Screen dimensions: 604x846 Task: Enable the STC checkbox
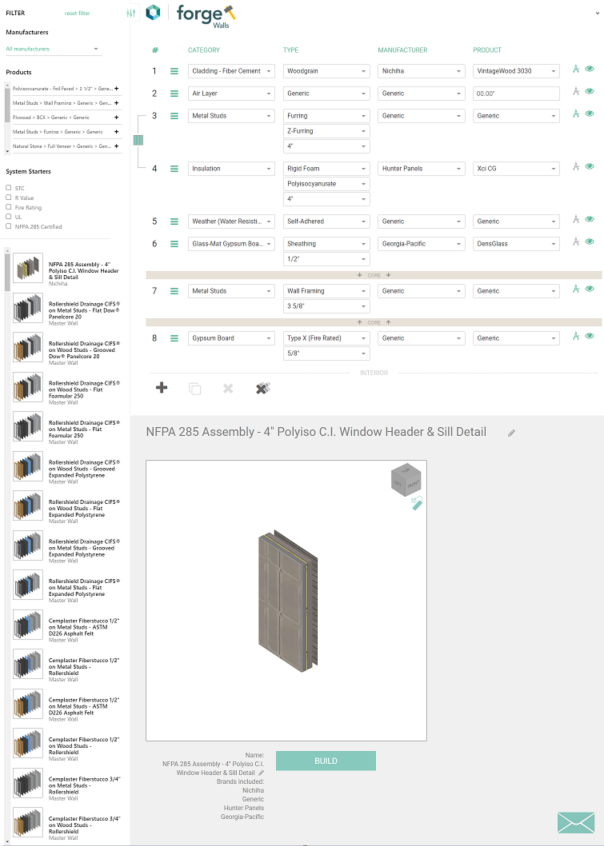click(x=8, y=188)
